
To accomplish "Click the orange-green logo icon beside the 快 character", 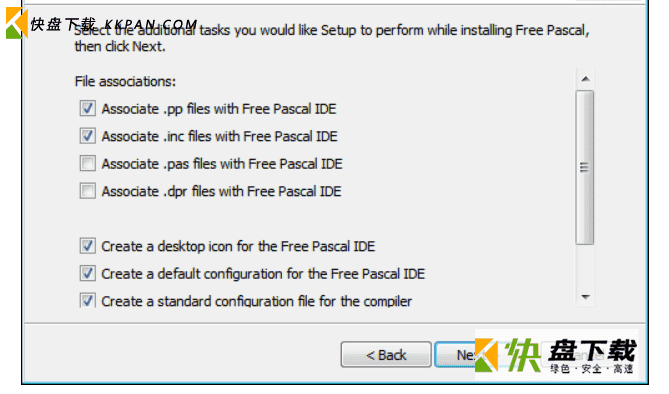I will pyautogui.click(x=486, y=355).
